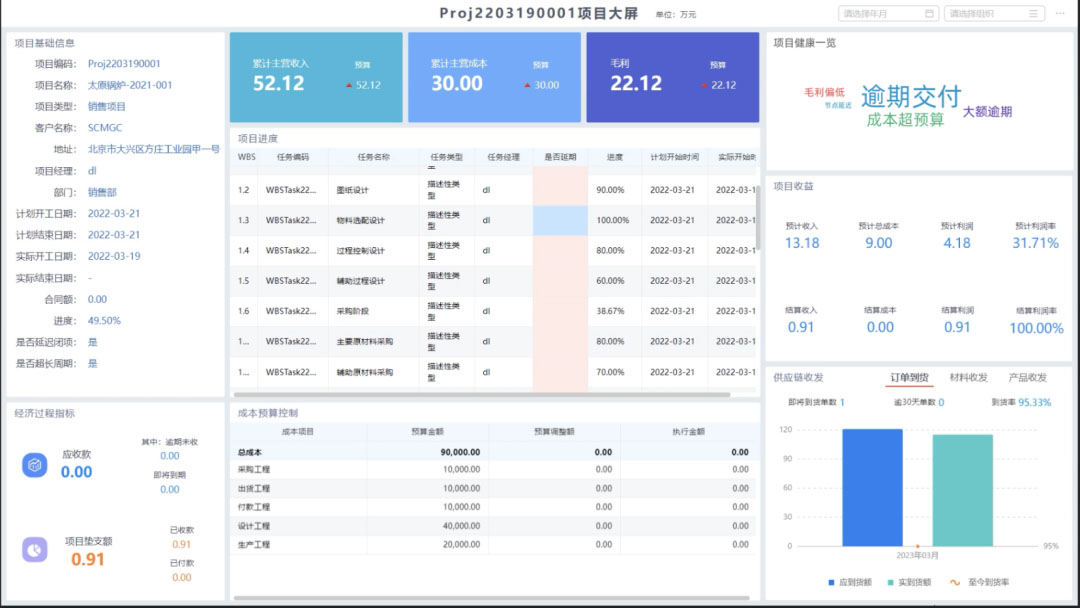Click the red triangle under 累计主营成本 预算
1080x608 pixels.
pos(527,85)
